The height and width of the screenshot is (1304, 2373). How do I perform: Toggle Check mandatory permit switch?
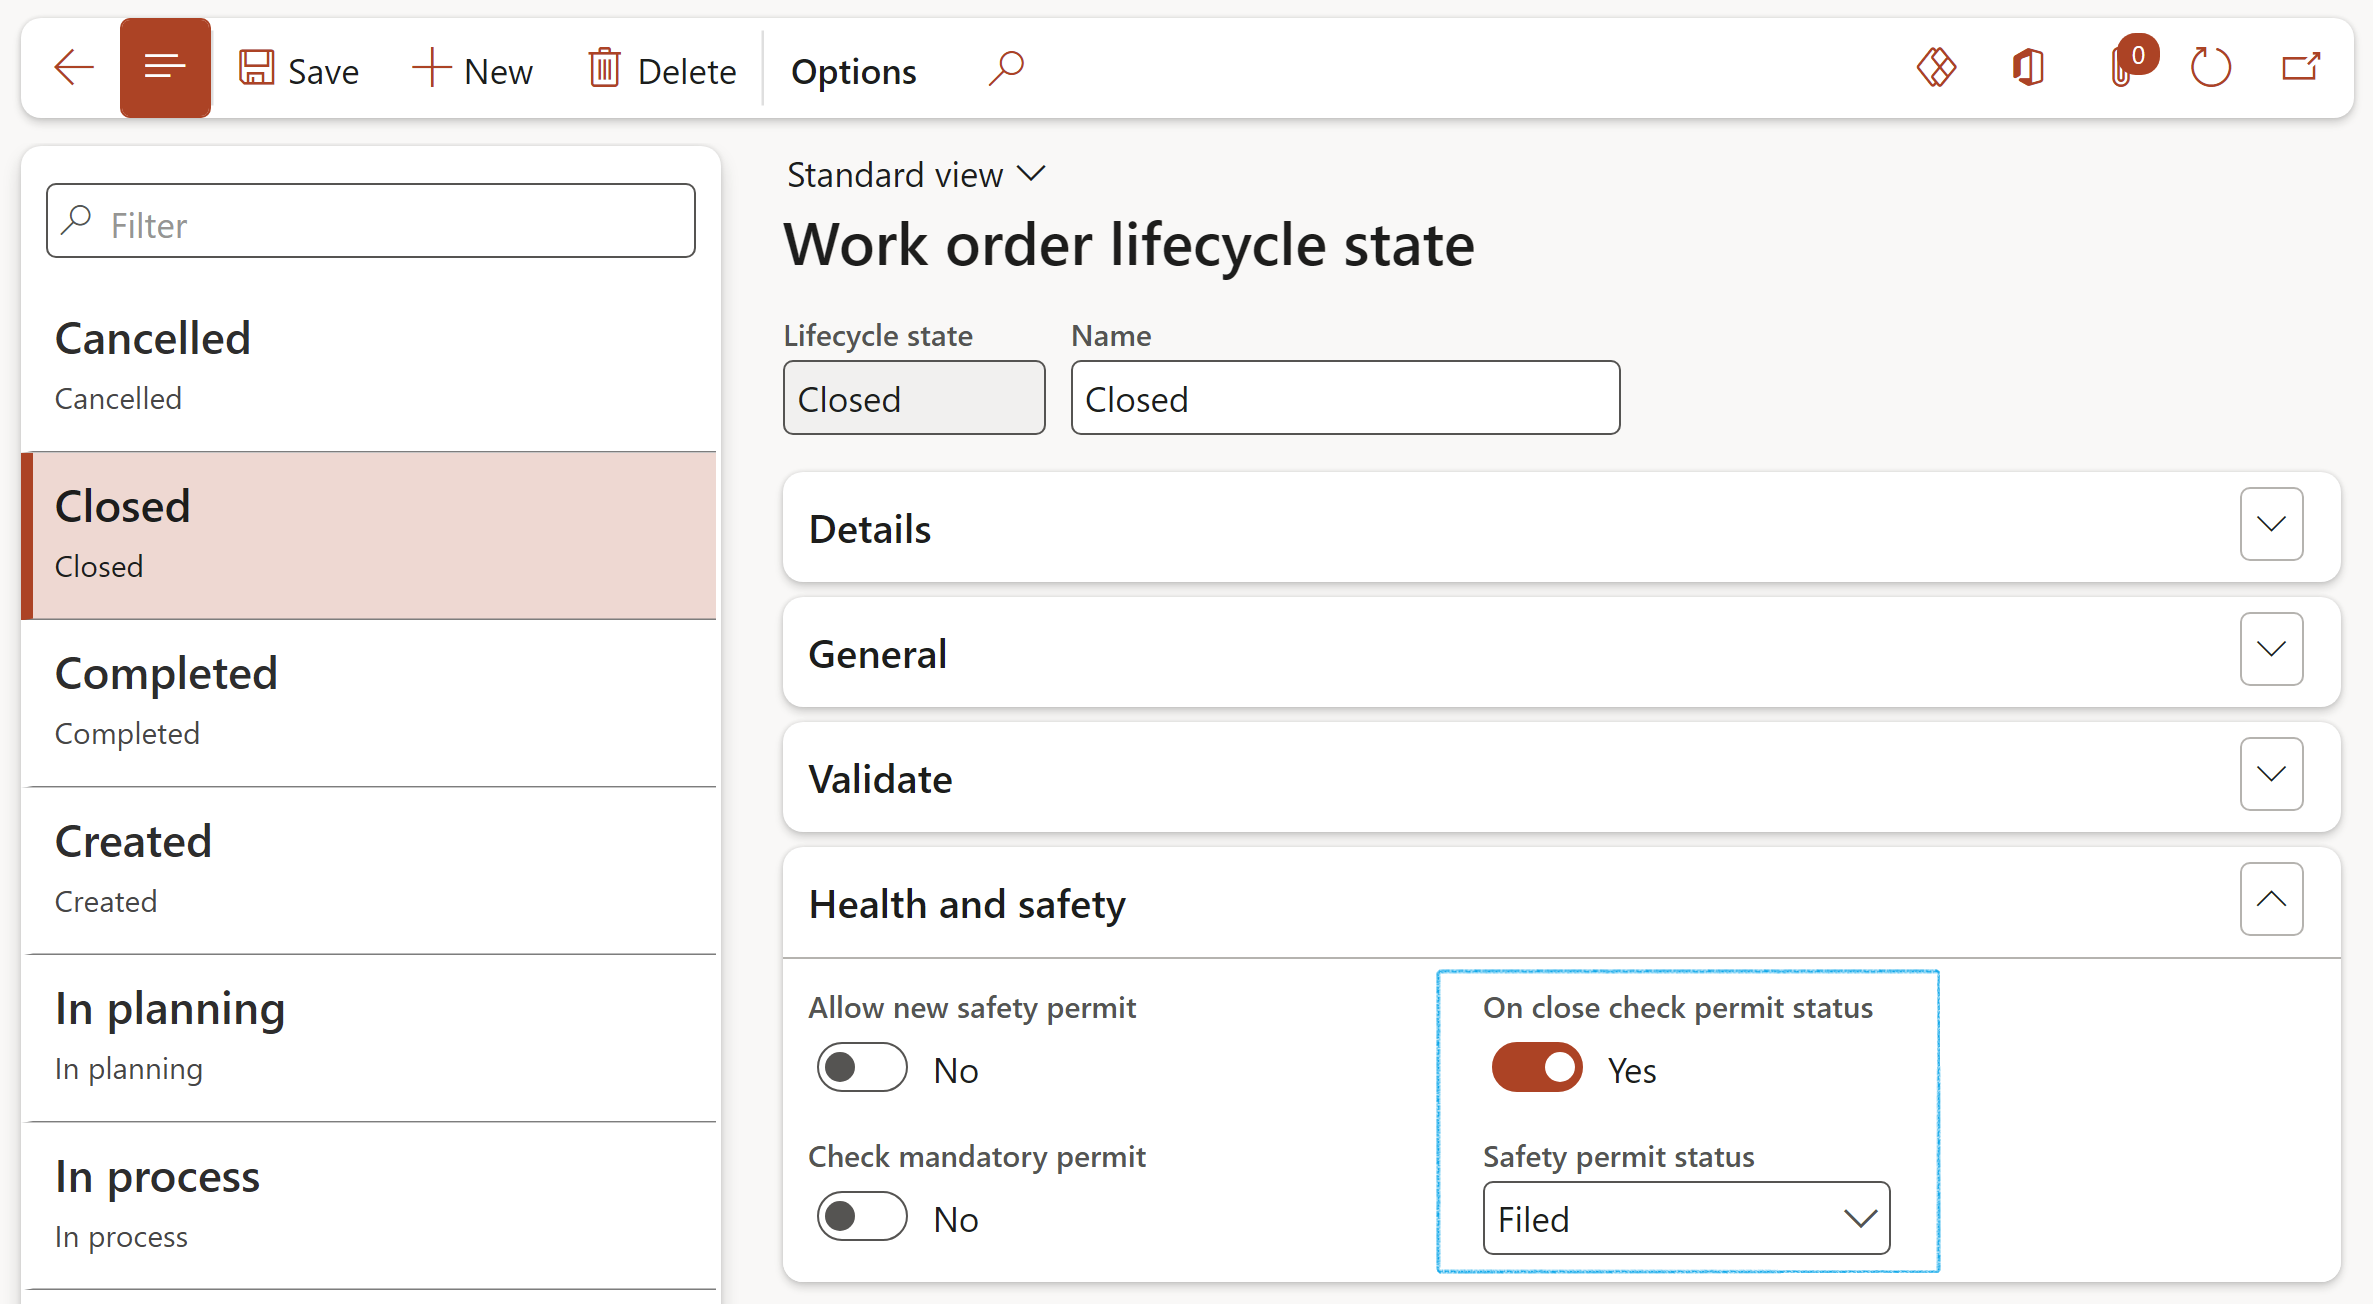point(862,1217)
